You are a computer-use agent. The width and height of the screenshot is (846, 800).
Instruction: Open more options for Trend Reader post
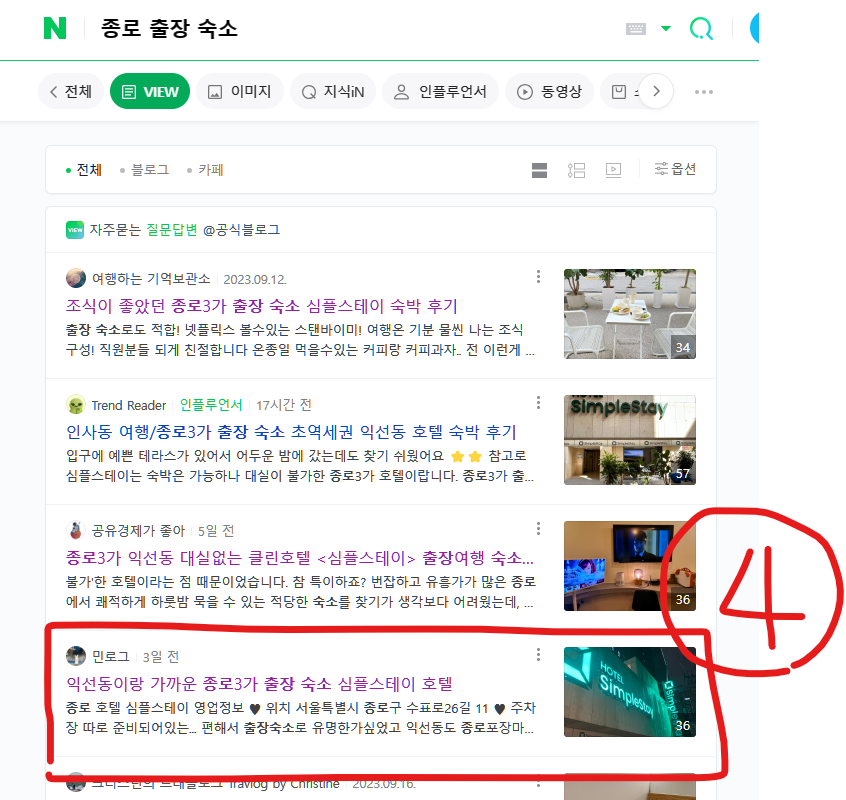[x=538, y=402]
